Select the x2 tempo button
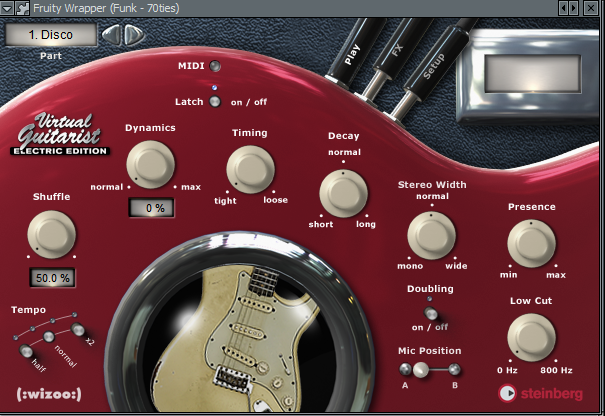Viewport: 605px width, 416px height. pos(78,329)
